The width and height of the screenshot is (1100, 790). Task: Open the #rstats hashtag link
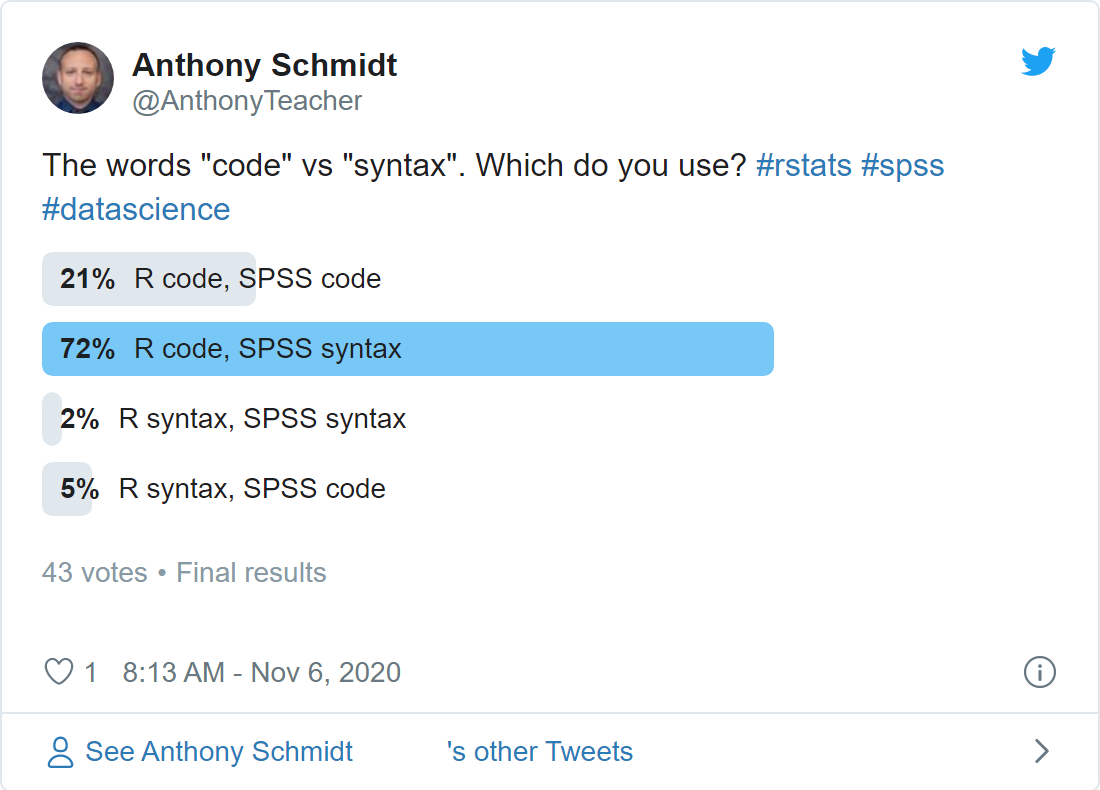point(804,166)
